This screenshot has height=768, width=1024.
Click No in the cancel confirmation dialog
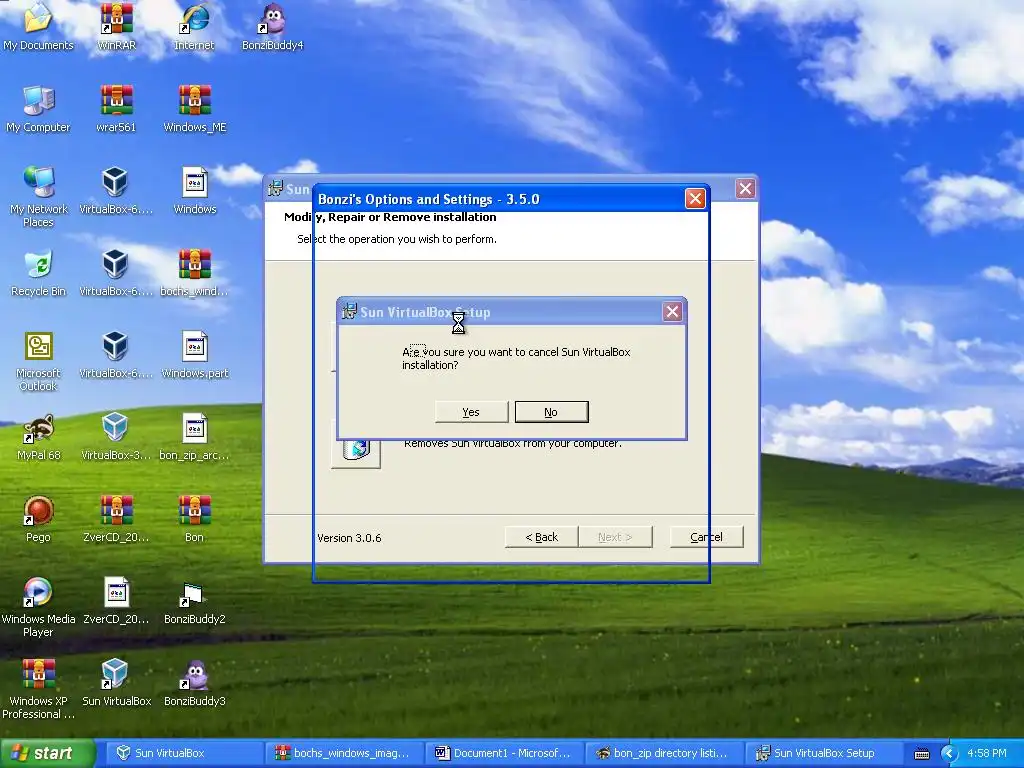(x=551, y=412)
